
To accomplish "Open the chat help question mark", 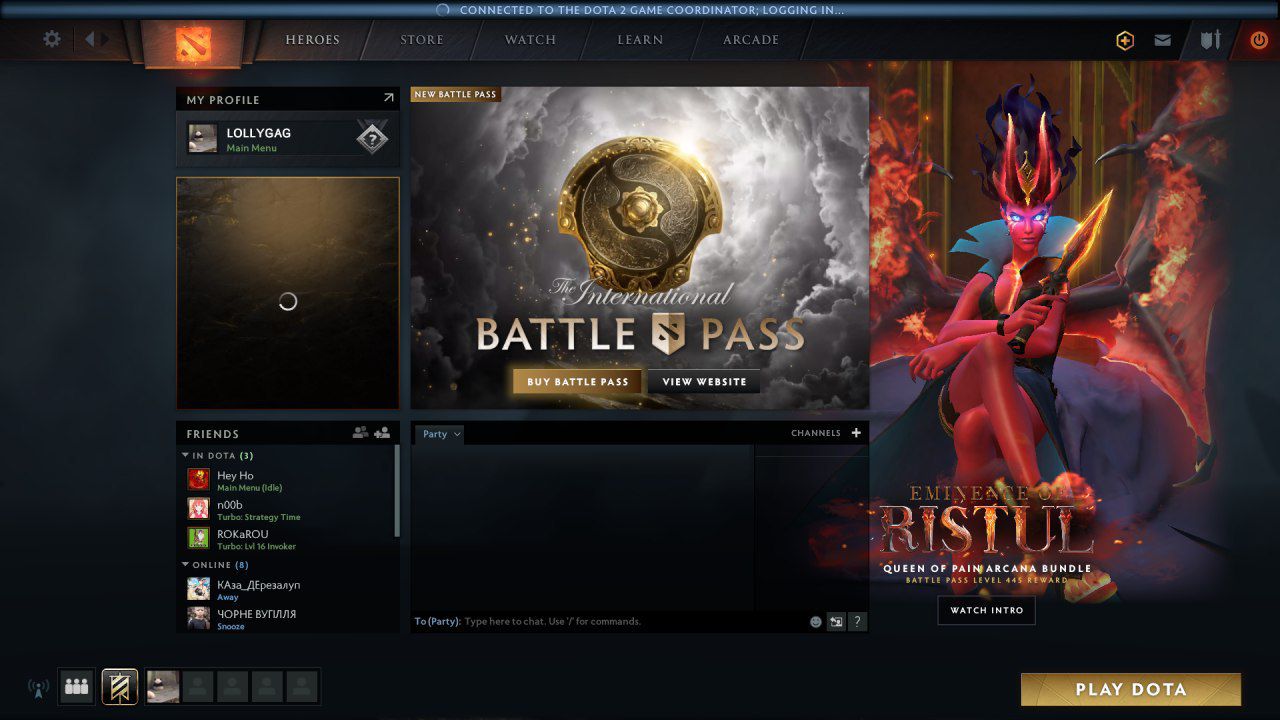I will [x=857, y=621].
